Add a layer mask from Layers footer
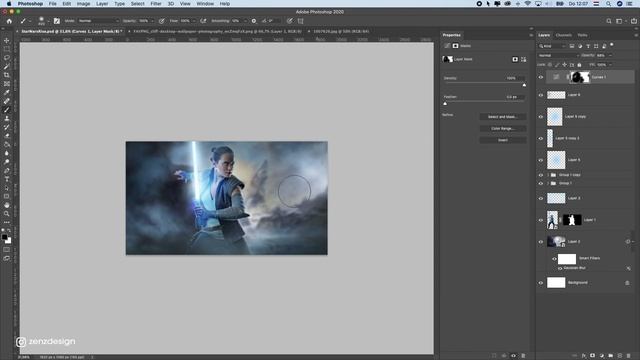The image size is (640, 360). [593, 356]
